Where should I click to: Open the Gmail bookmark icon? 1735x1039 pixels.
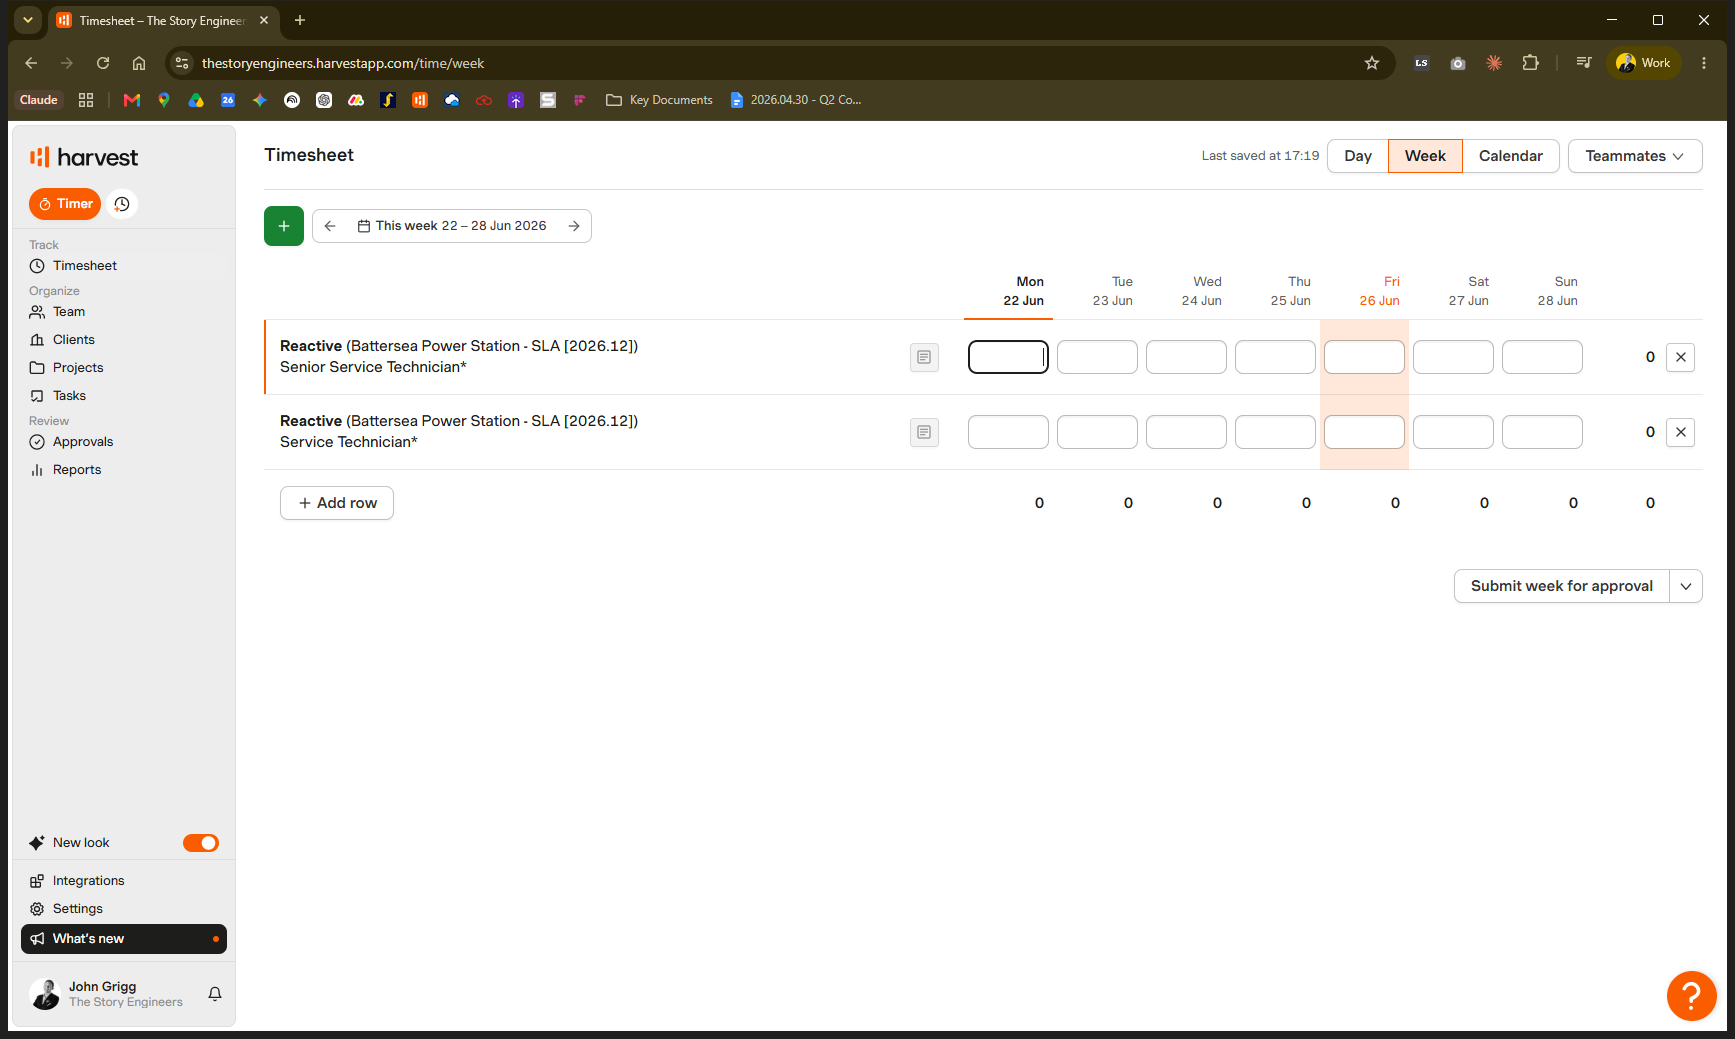[132, 100]
